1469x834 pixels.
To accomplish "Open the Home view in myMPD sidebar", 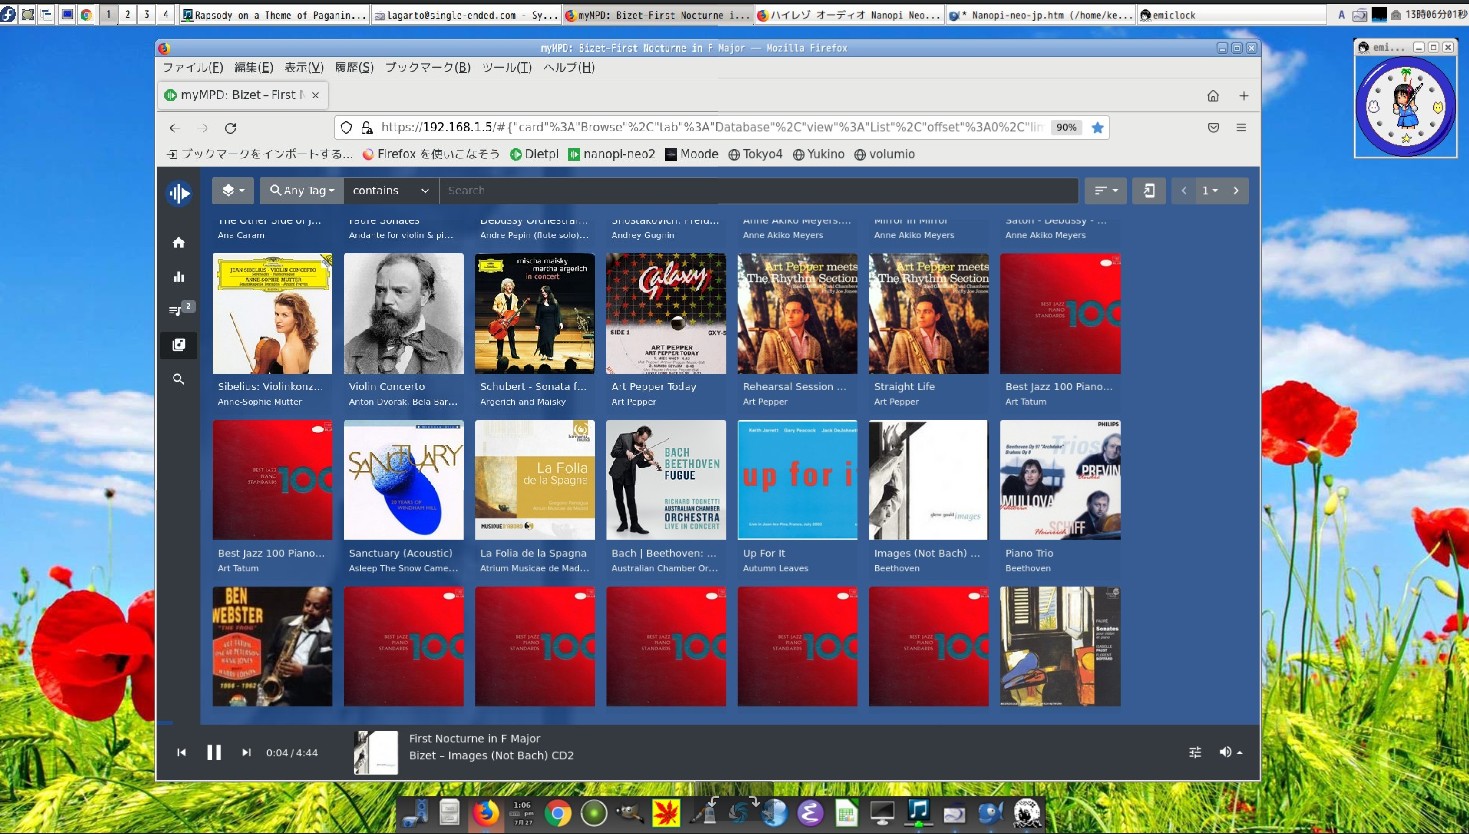I will 178,242.
